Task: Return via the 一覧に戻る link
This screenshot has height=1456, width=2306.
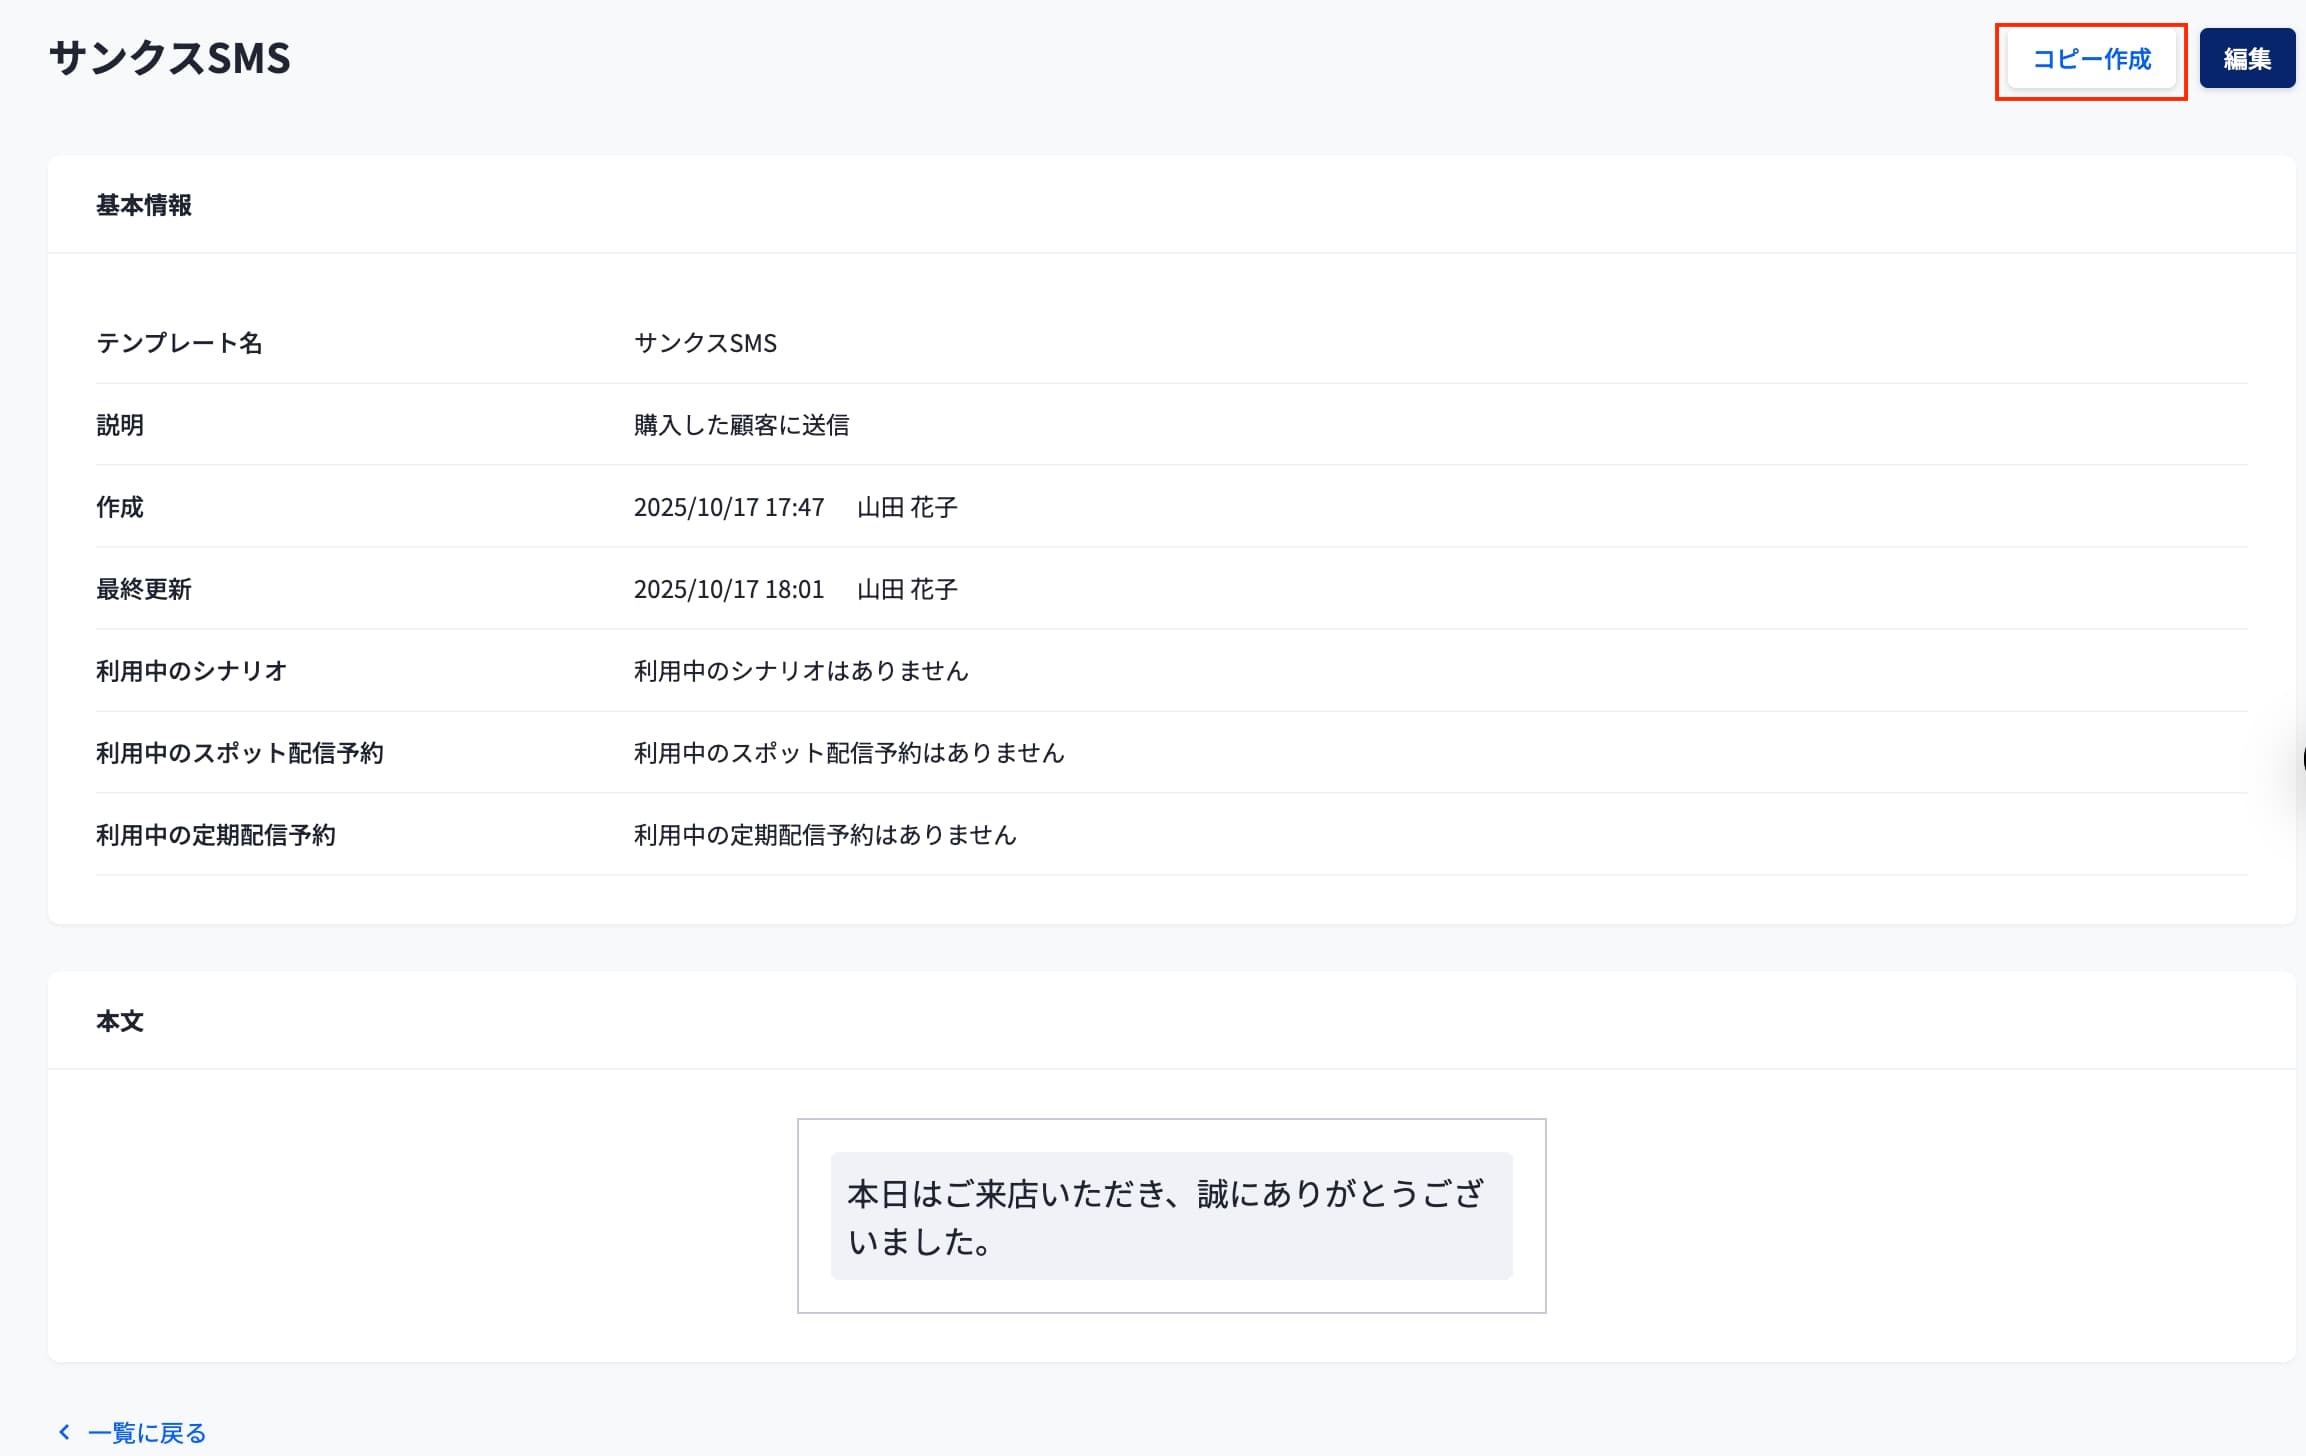Action: pyautogui.click(x=146, y=1433)
